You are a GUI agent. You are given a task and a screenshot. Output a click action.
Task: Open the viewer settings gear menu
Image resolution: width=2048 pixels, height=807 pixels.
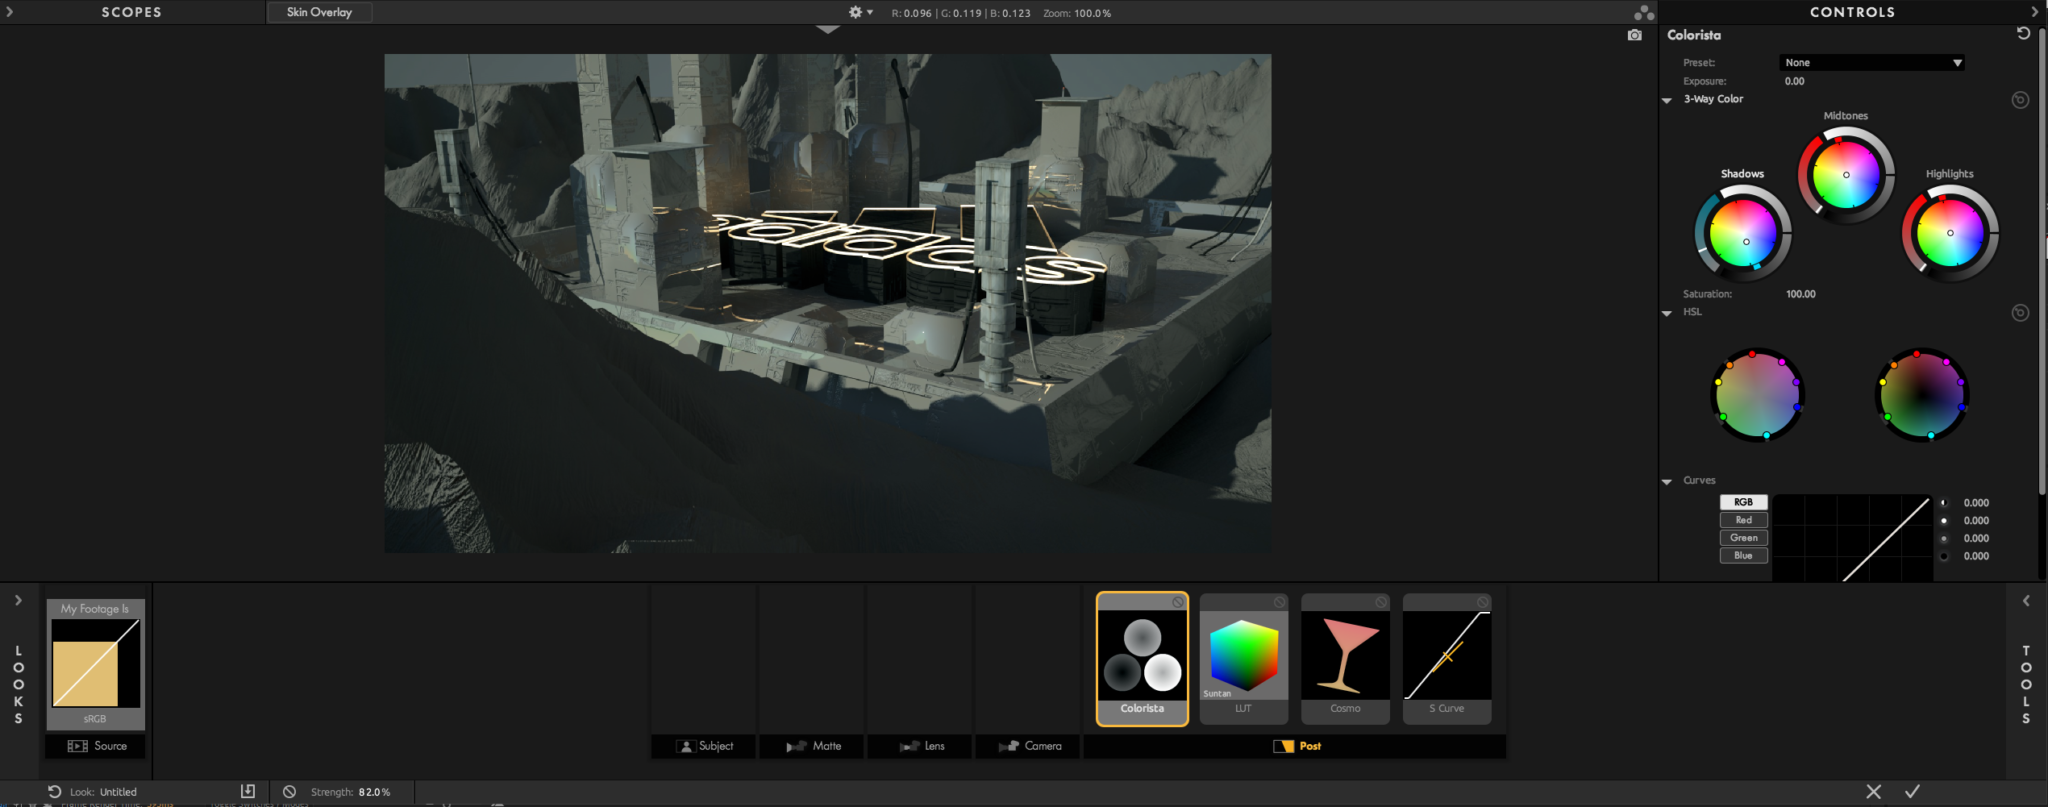860,13
